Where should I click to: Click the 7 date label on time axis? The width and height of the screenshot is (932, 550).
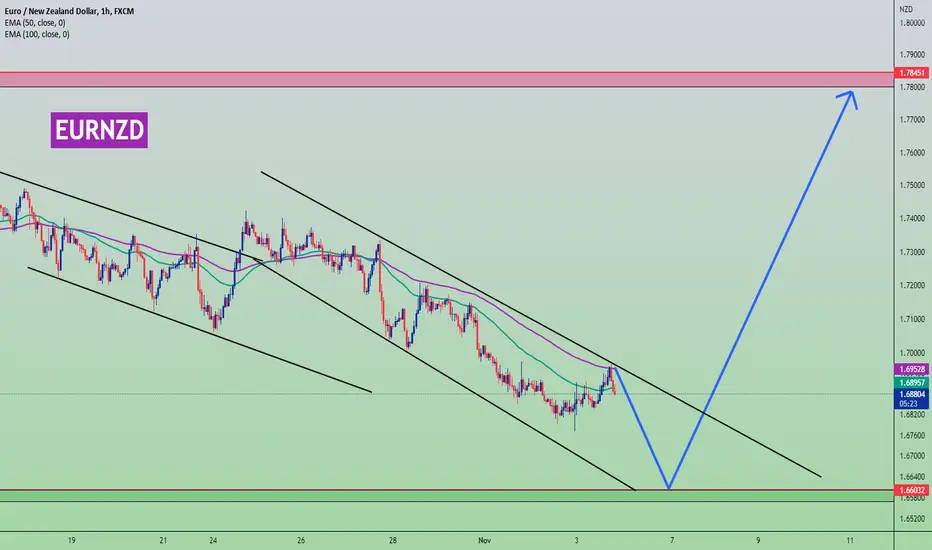[672, 540]
